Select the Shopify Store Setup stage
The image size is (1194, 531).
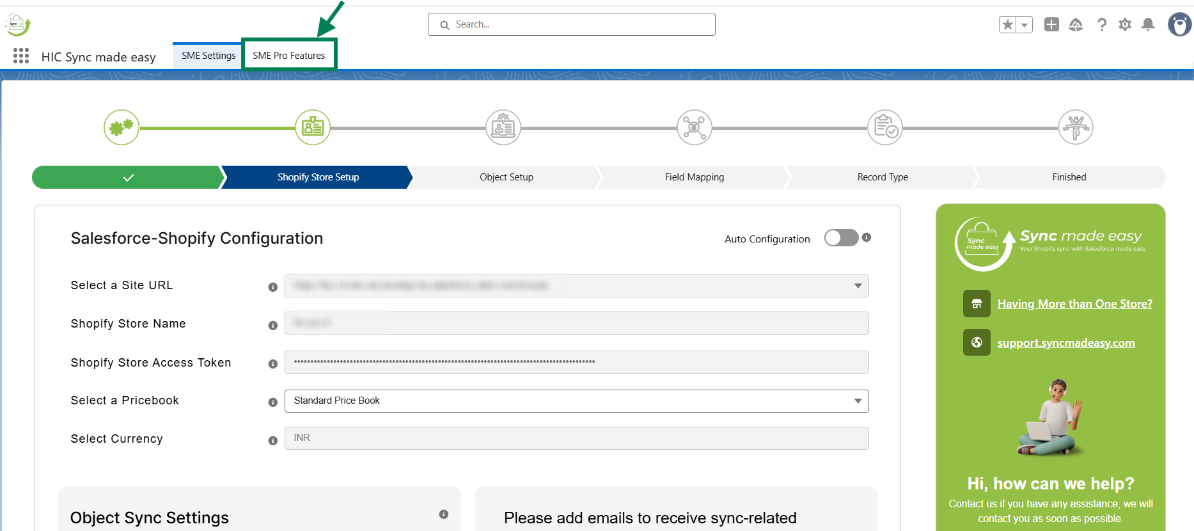coord(317,177)
